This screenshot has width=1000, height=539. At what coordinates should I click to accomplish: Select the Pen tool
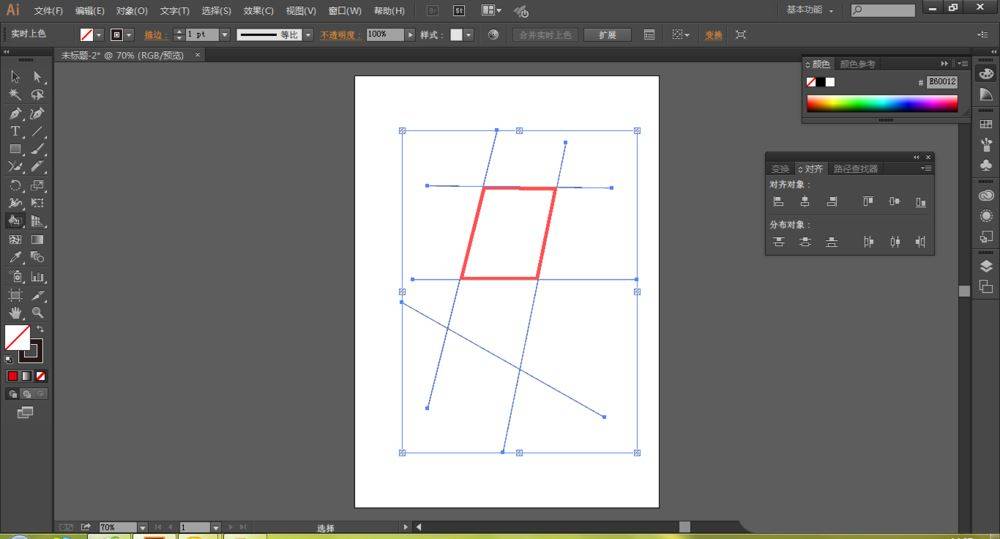[x=15, y=113]
